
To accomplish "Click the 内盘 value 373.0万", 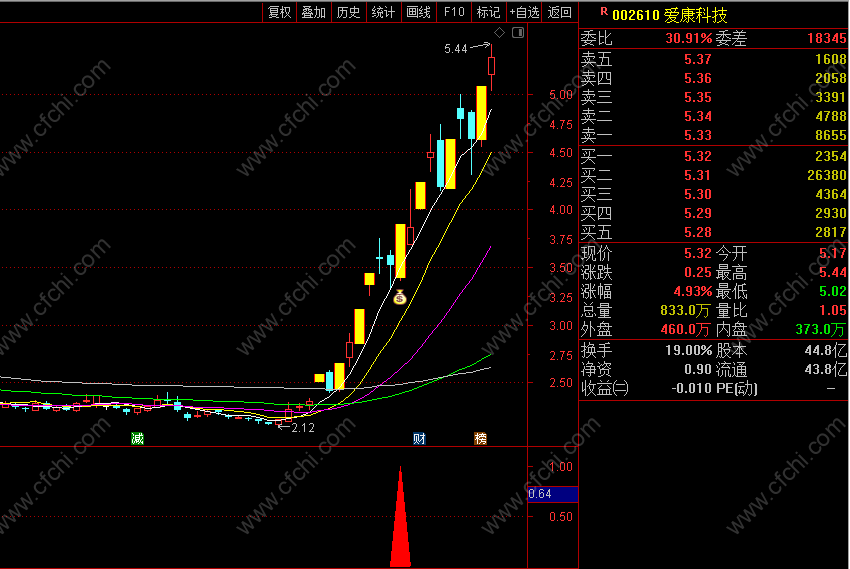I will coord(820,329).
